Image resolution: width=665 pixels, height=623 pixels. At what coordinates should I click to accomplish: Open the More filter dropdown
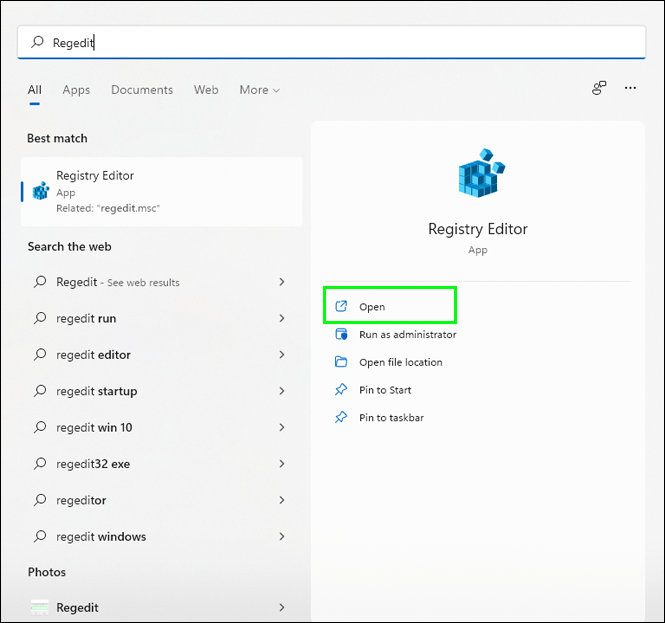point(260,90)
